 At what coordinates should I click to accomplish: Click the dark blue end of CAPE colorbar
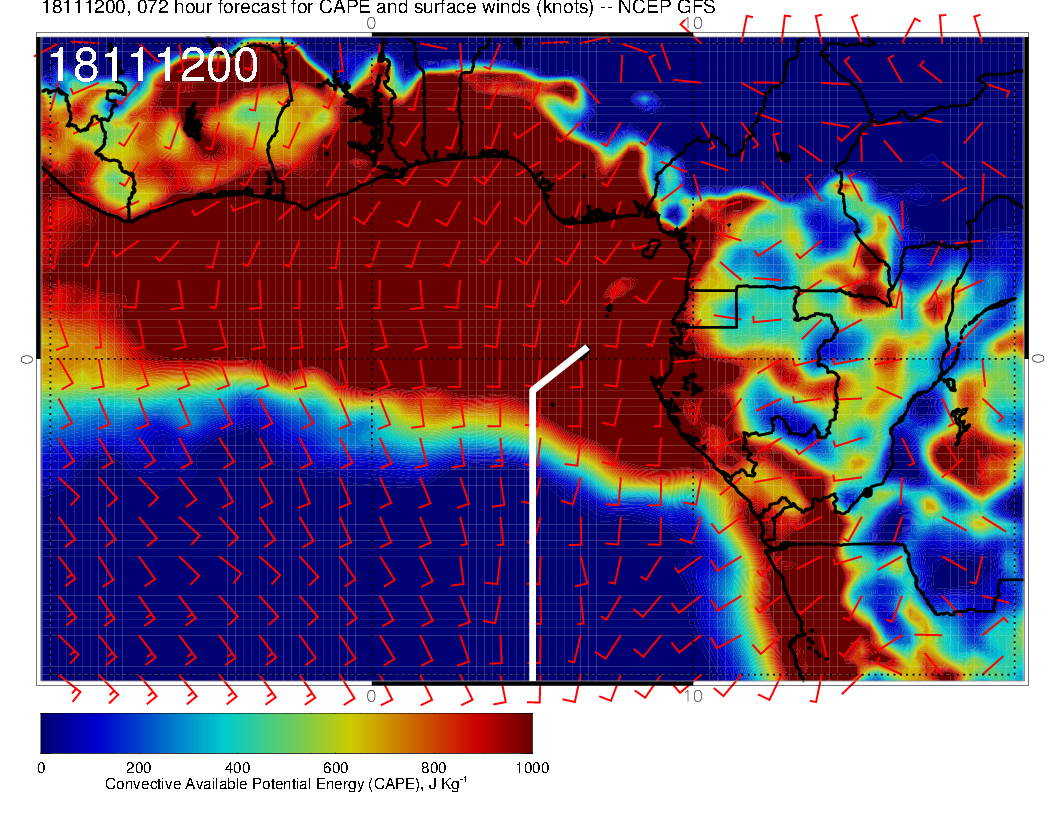55,732
